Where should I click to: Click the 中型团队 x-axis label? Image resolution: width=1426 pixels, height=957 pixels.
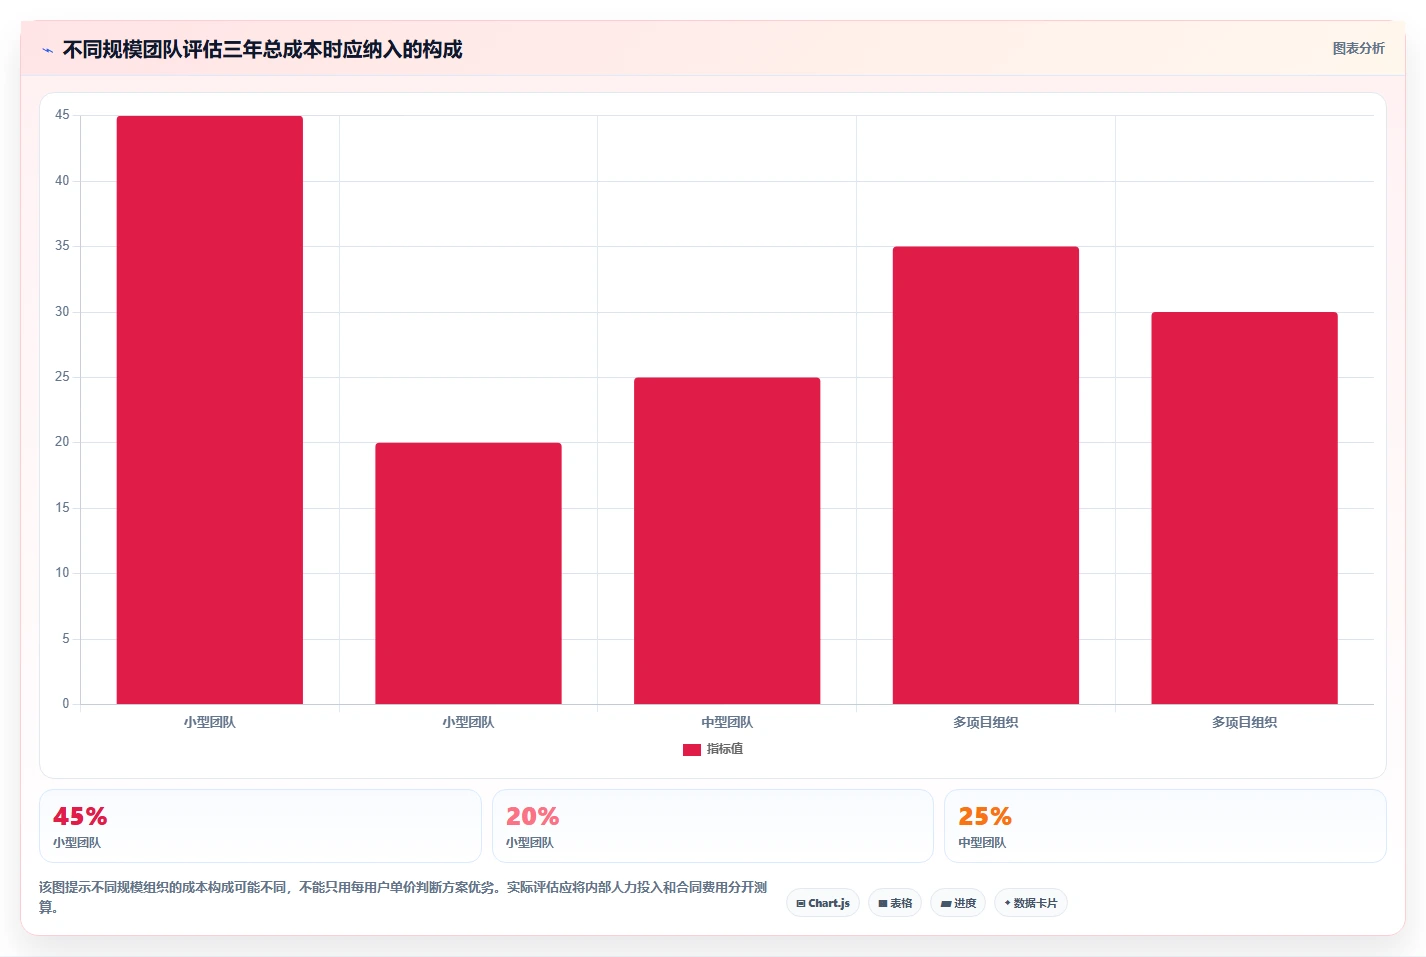tap(727, 722)
